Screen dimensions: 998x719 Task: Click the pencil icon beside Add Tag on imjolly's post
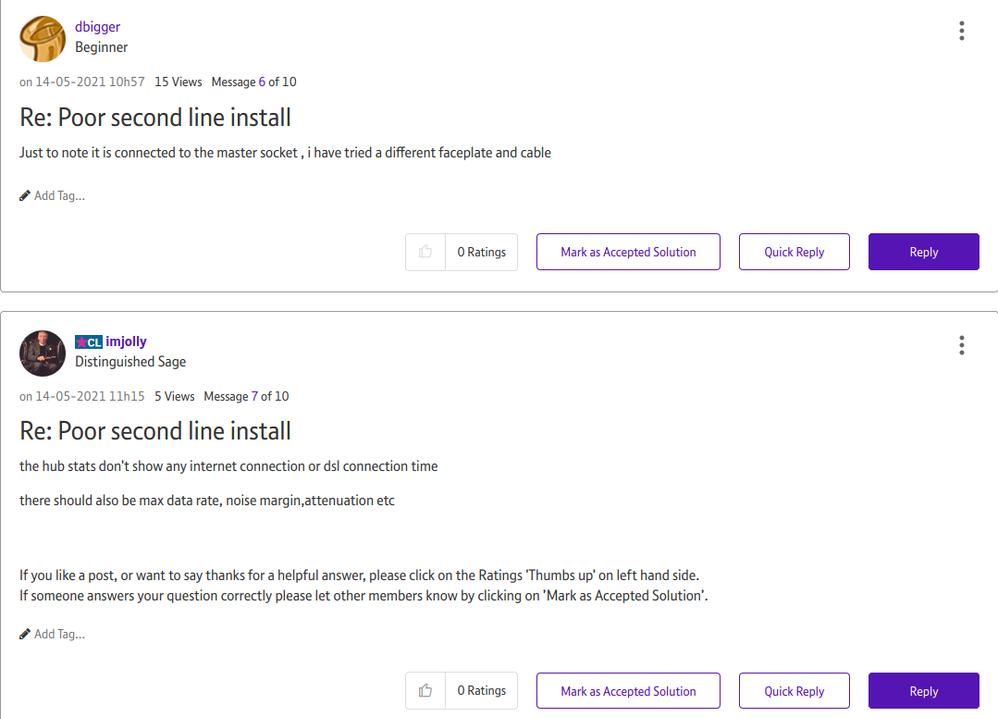point(24,633)
